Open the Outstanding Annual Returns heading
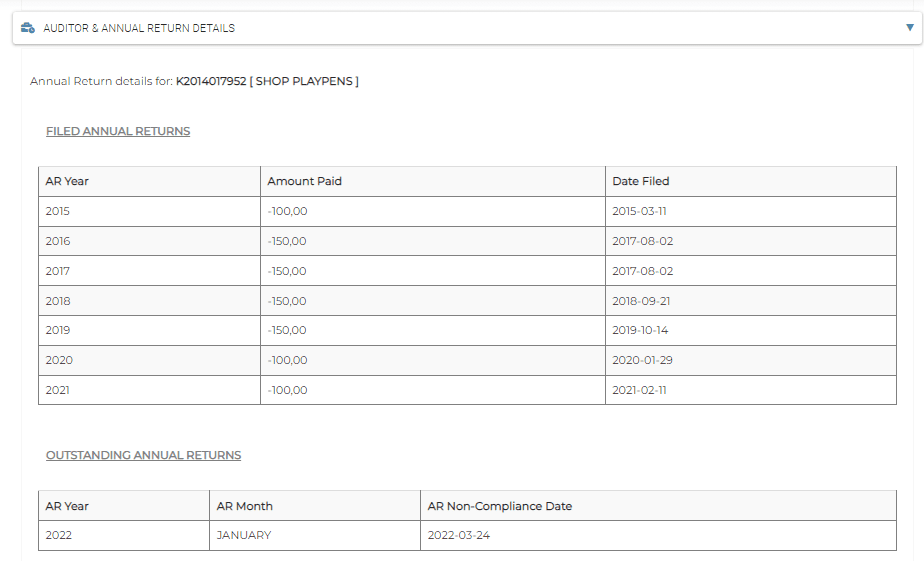The width and height of the screenshot is (924, 561). pos(143,455)
